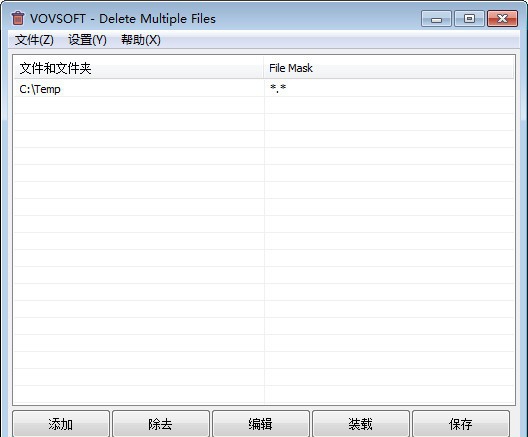Screen dimensions: 528x437
Task: Click the 添加 button
Action: (61, 424)
